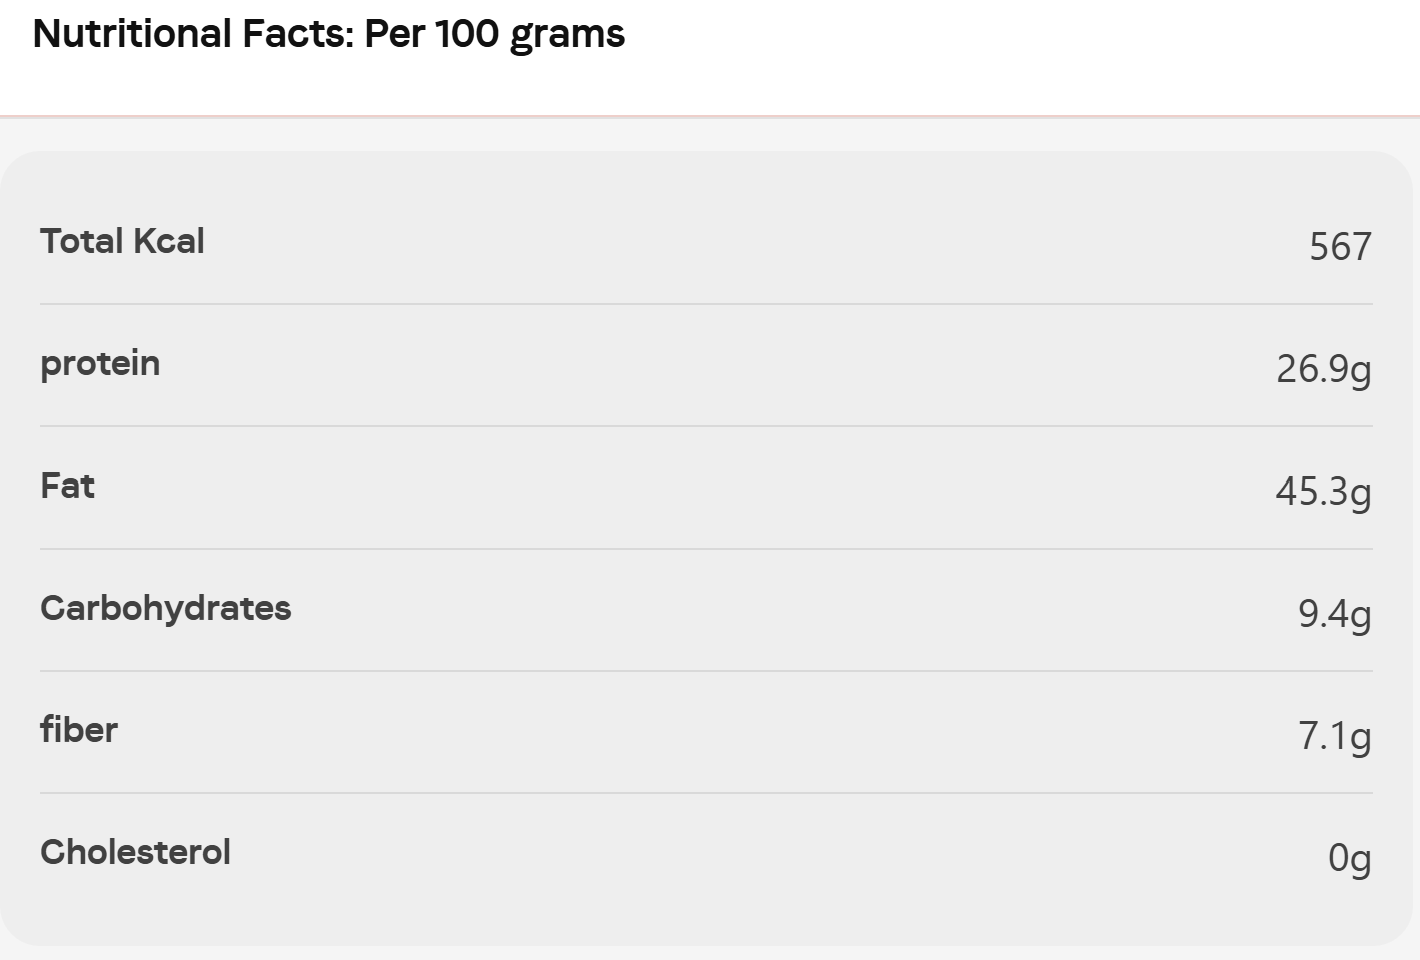Select the Fat row label
1420x960 pixels.
tap(67, 486)
